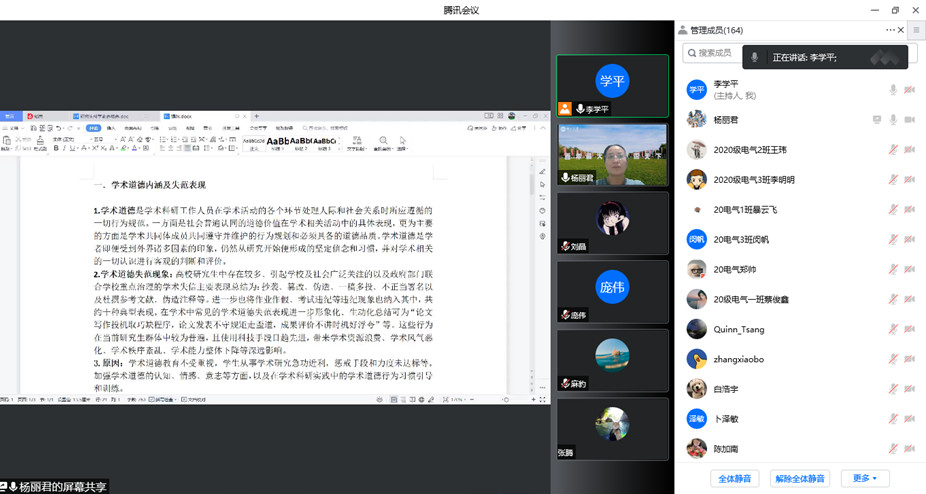This screenshot has height=494, width=926.
Task: Click disabled camera icon for 陈加南
Action: (910, 449)
